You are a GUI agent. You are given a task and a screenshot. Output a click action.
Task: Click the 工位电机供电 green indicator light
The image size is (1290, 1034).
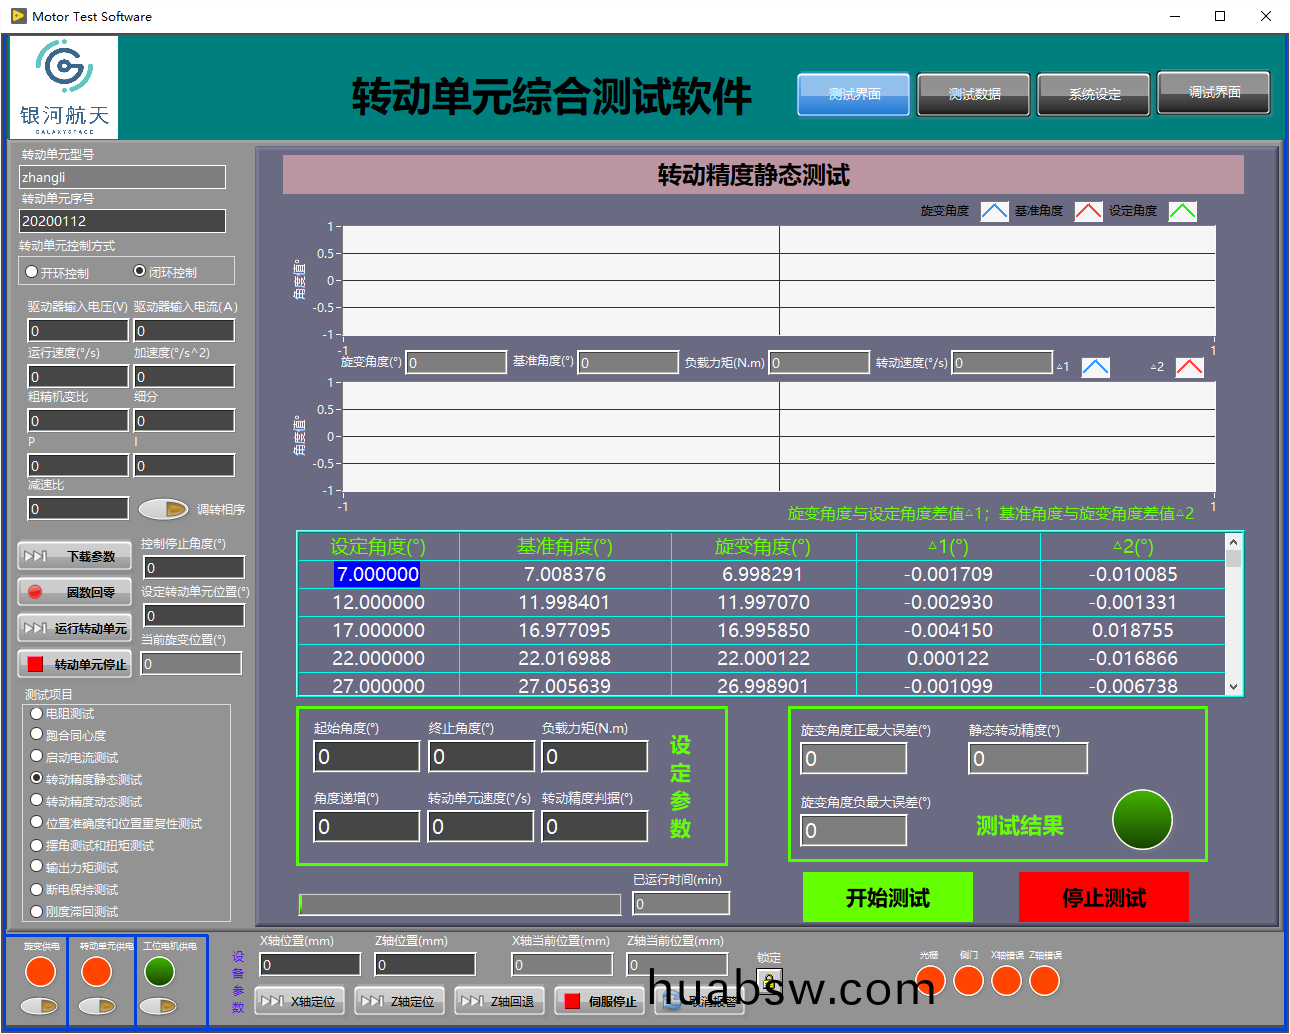[x=159, y=971]
